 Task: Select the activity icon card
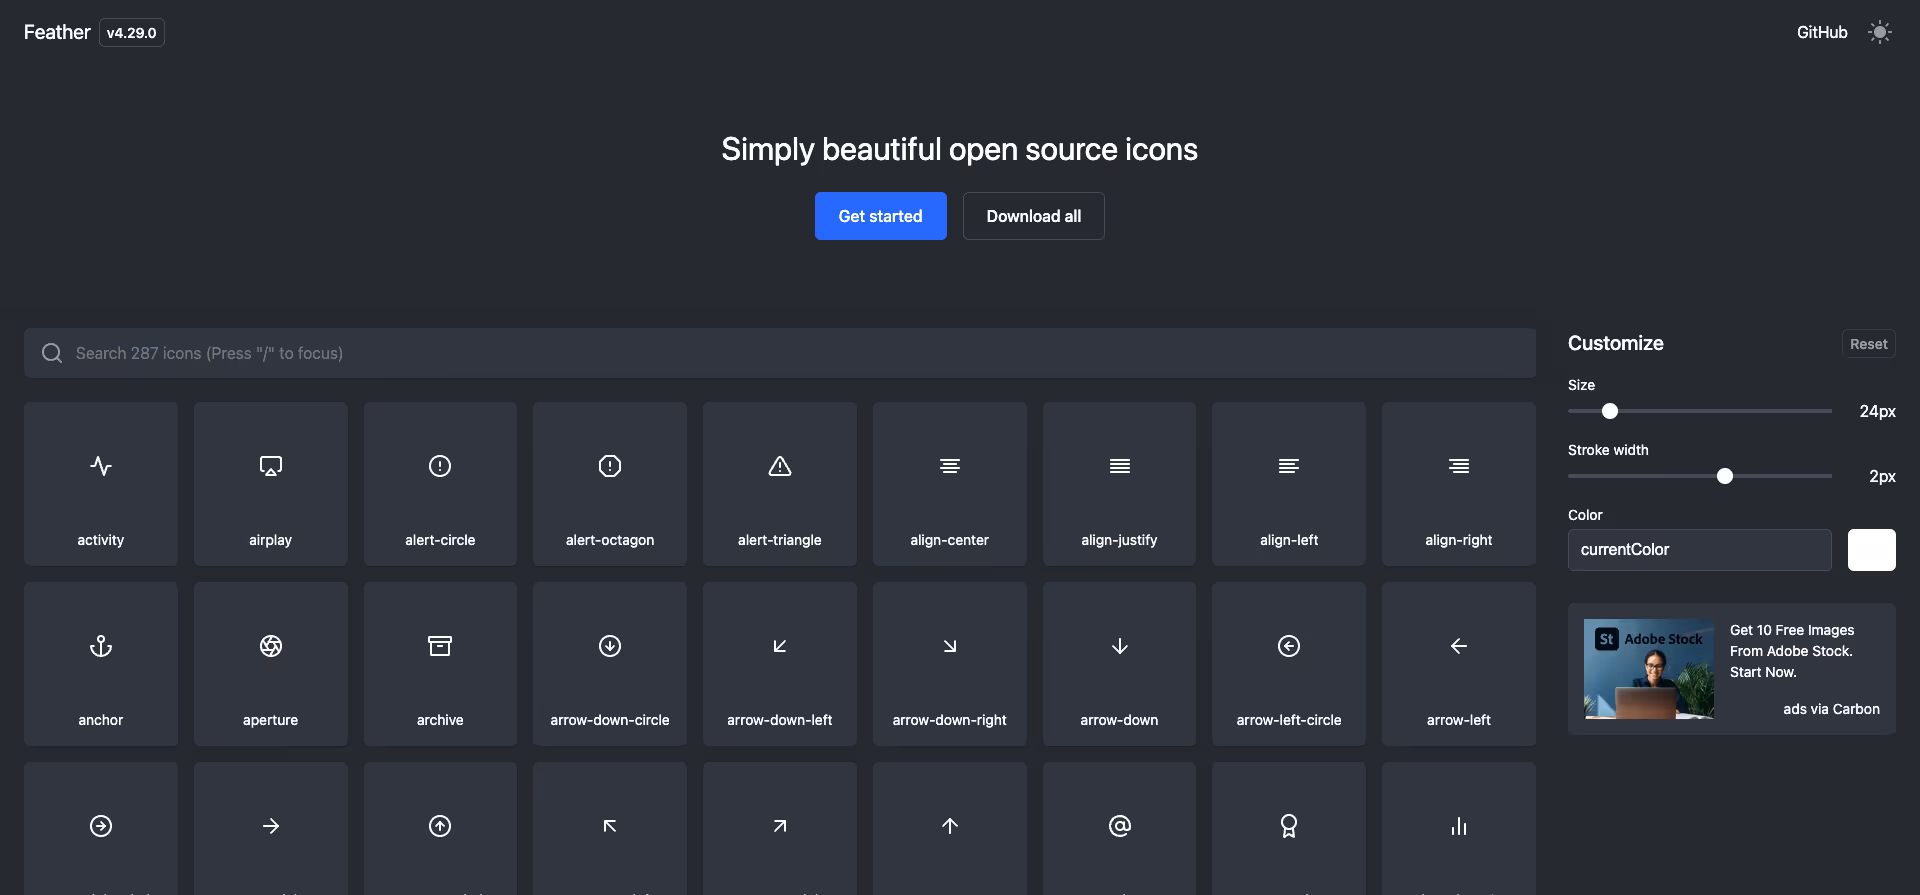click(x=101, y=484)
